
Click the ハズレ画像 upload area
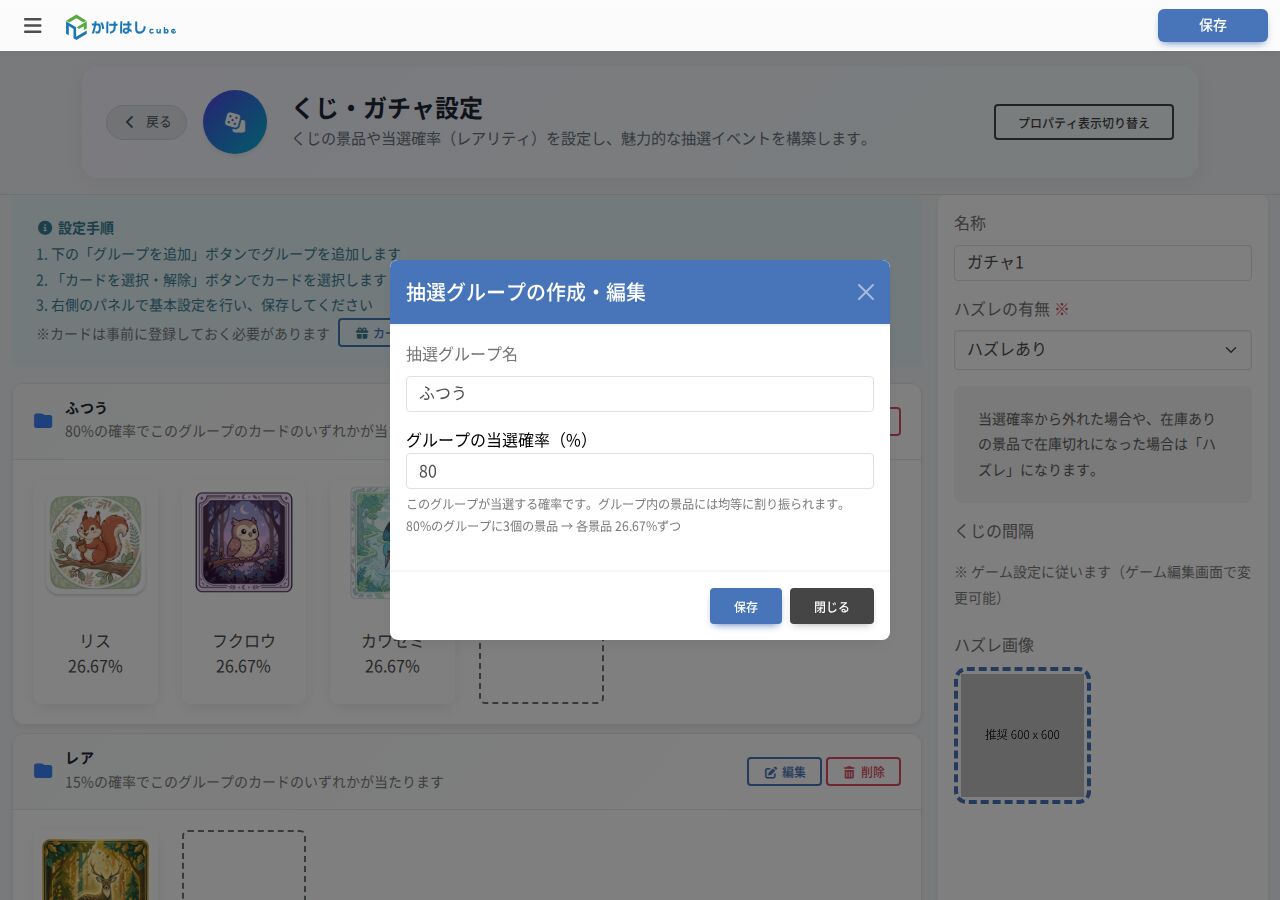click(x=1022, y=735)
